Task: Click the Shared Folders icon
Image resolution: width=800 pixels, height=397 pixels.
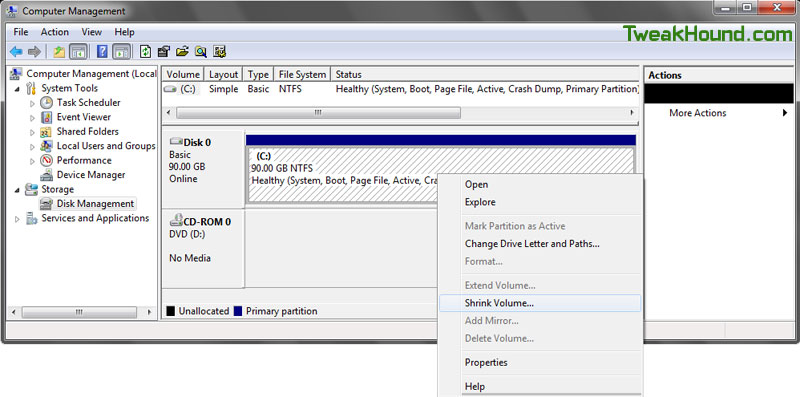Action: click(x=46, y=132)
